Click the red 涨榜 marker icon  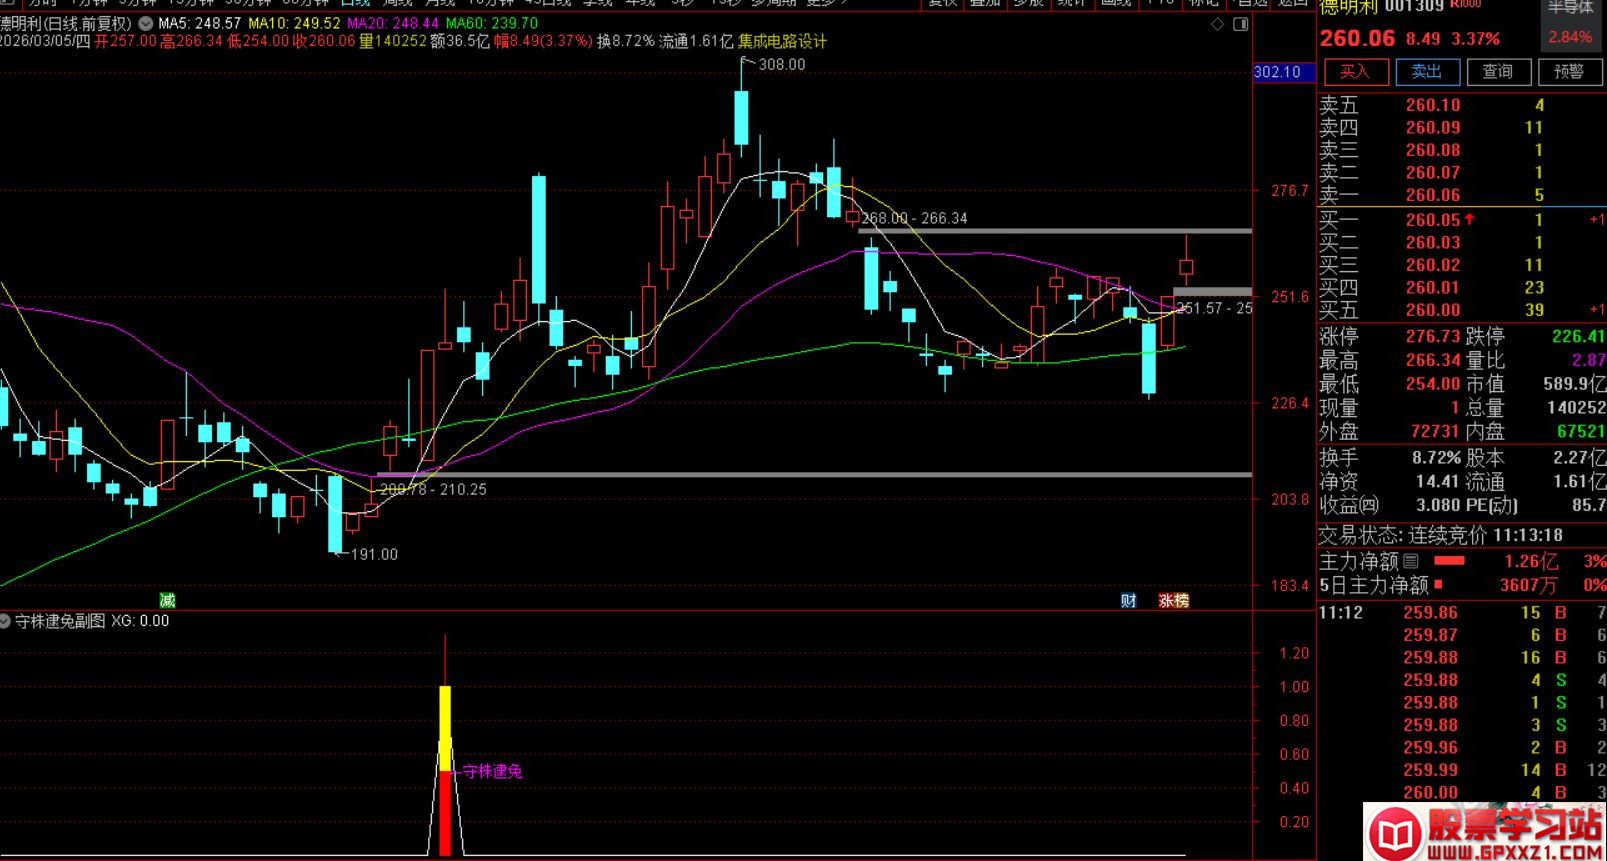pos(1173,600)
